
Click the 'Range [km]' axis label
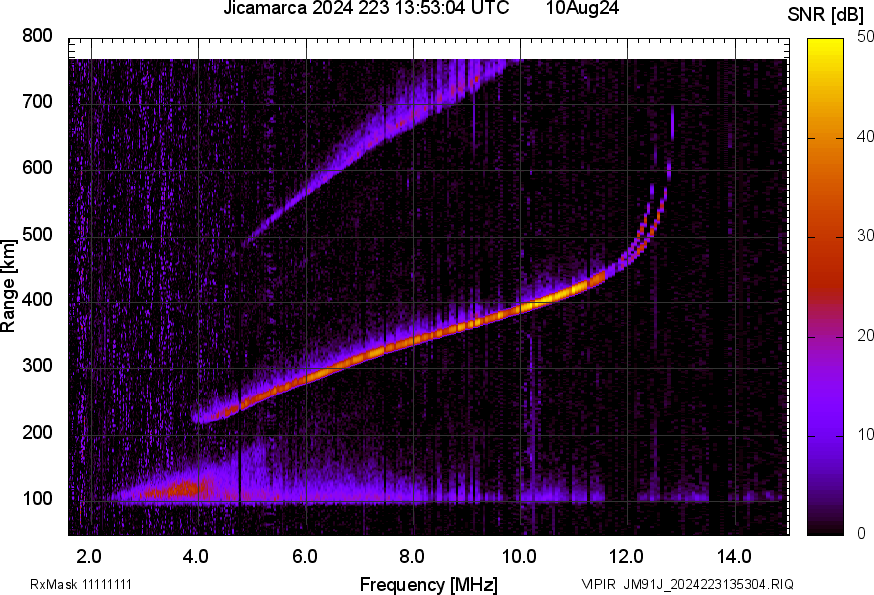click(8, 286)
